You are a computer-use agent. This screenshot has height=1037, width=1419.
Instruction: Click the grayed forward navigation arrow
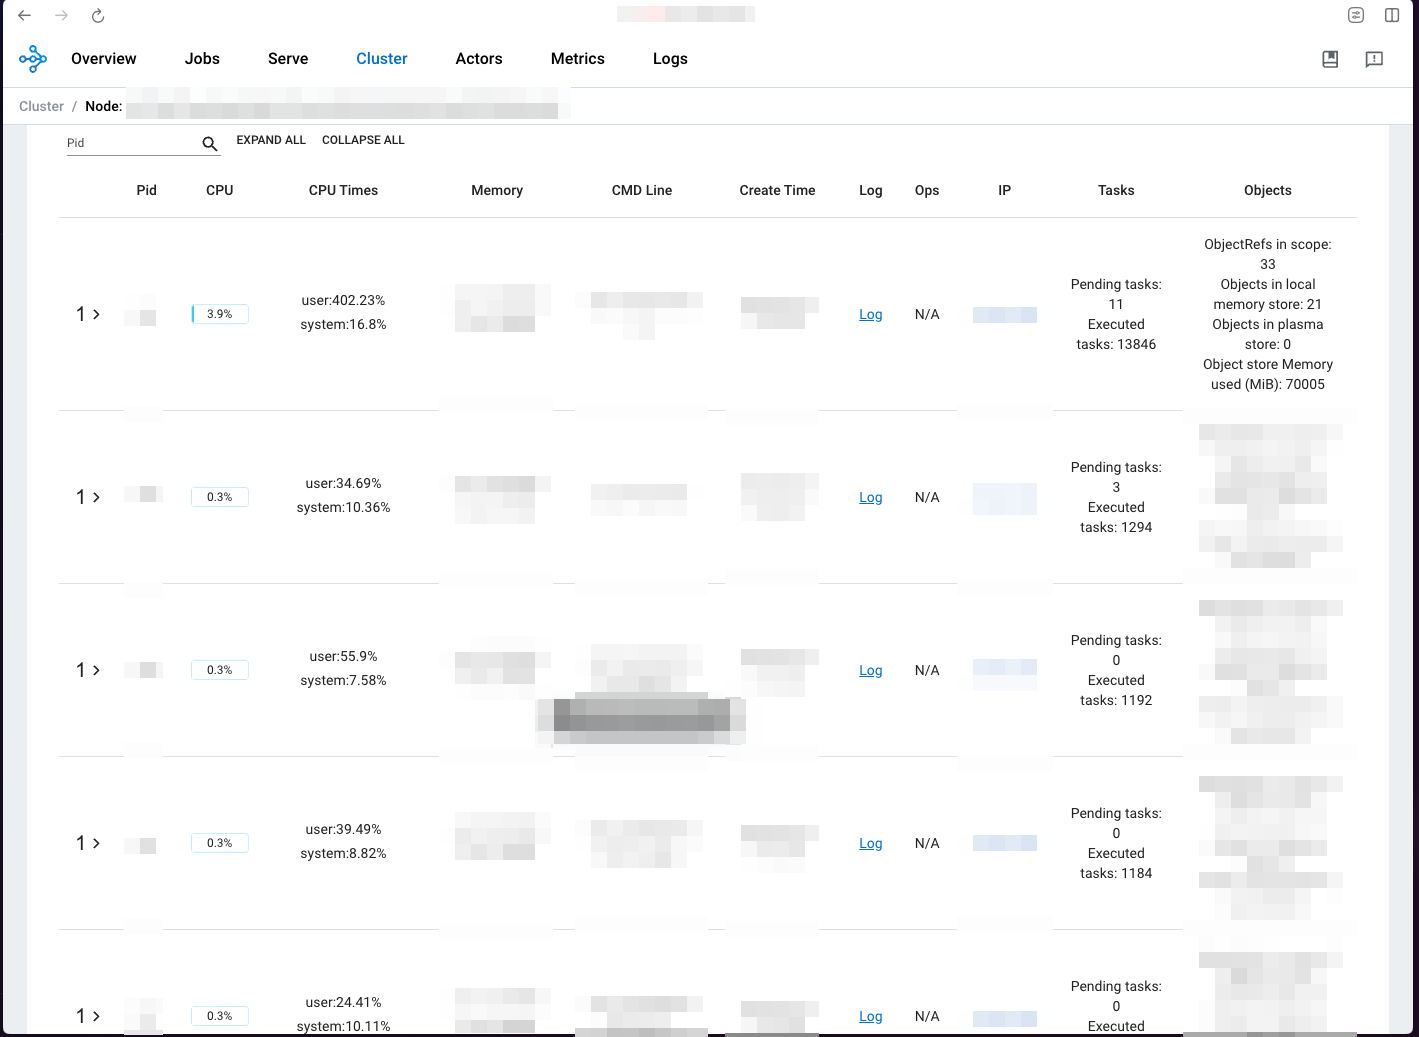[x=61, y=15]
